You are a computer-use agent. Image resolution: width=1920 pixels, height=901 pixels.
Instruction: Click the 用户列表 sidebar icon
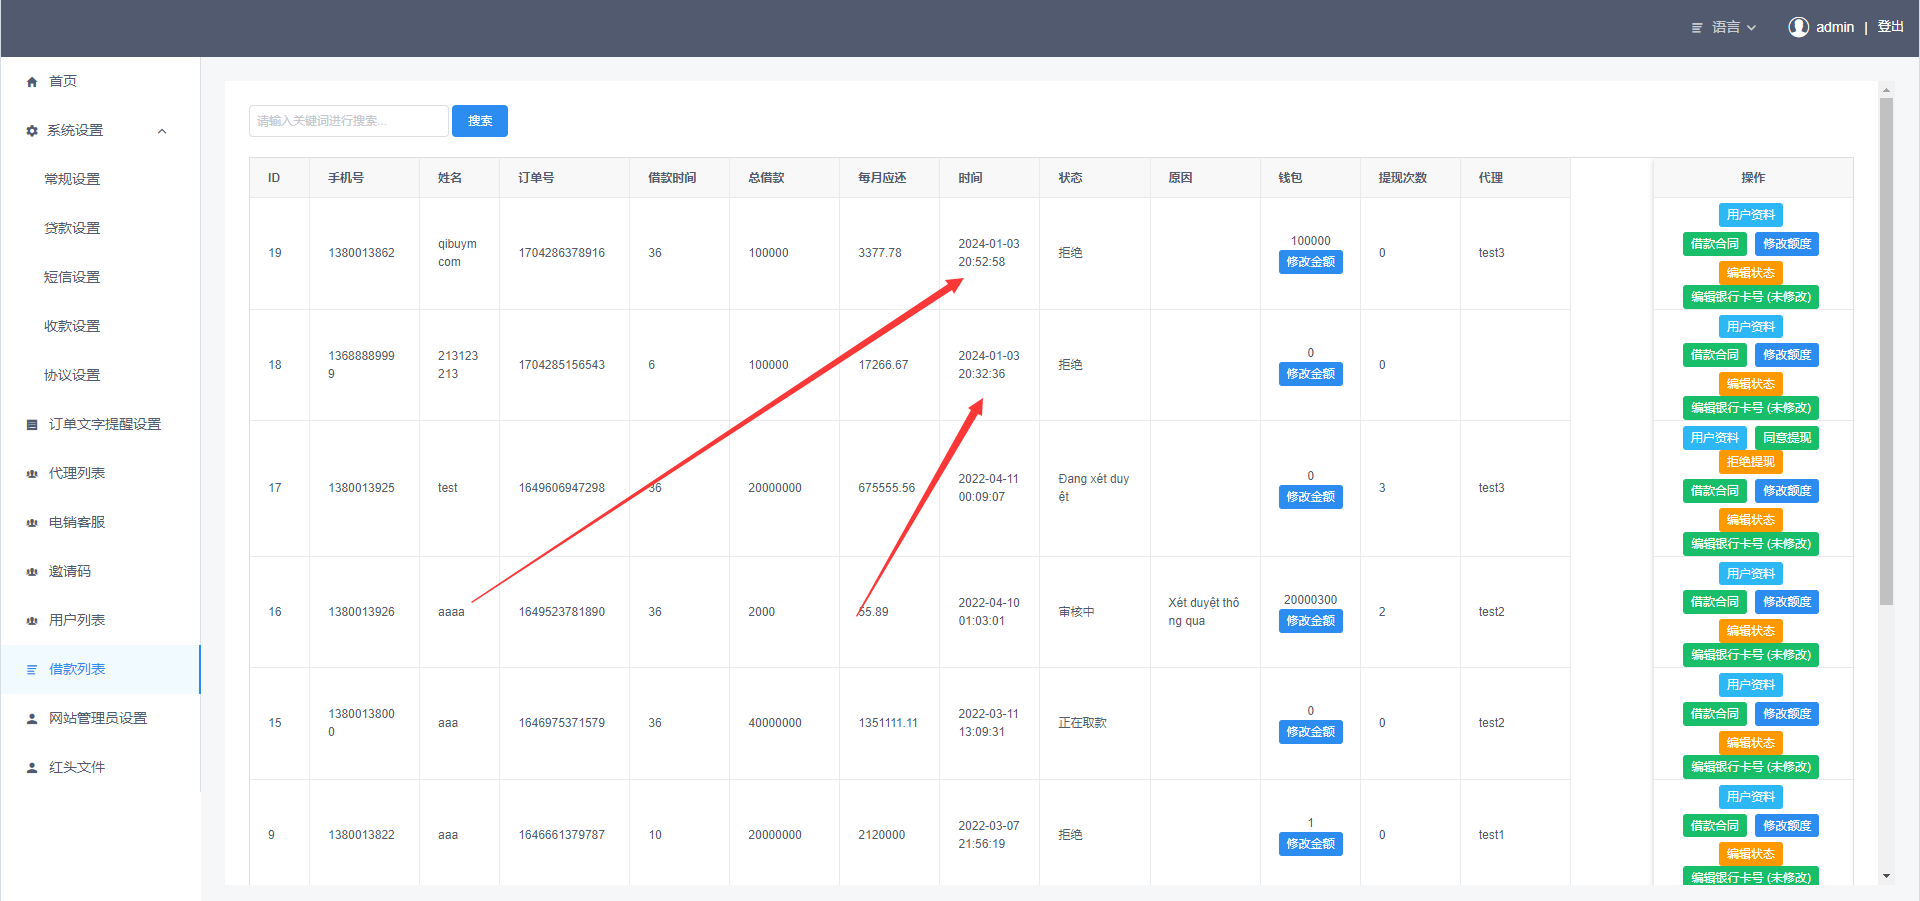(32, 621)
